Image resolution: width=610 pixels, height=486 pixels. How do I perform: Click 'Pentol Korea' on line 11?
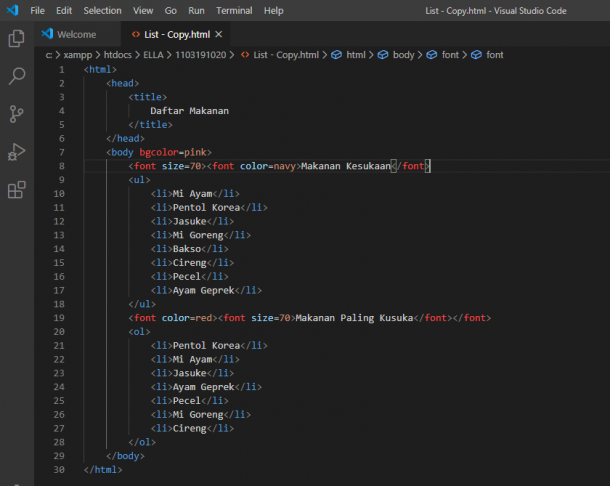coord(206,207)
